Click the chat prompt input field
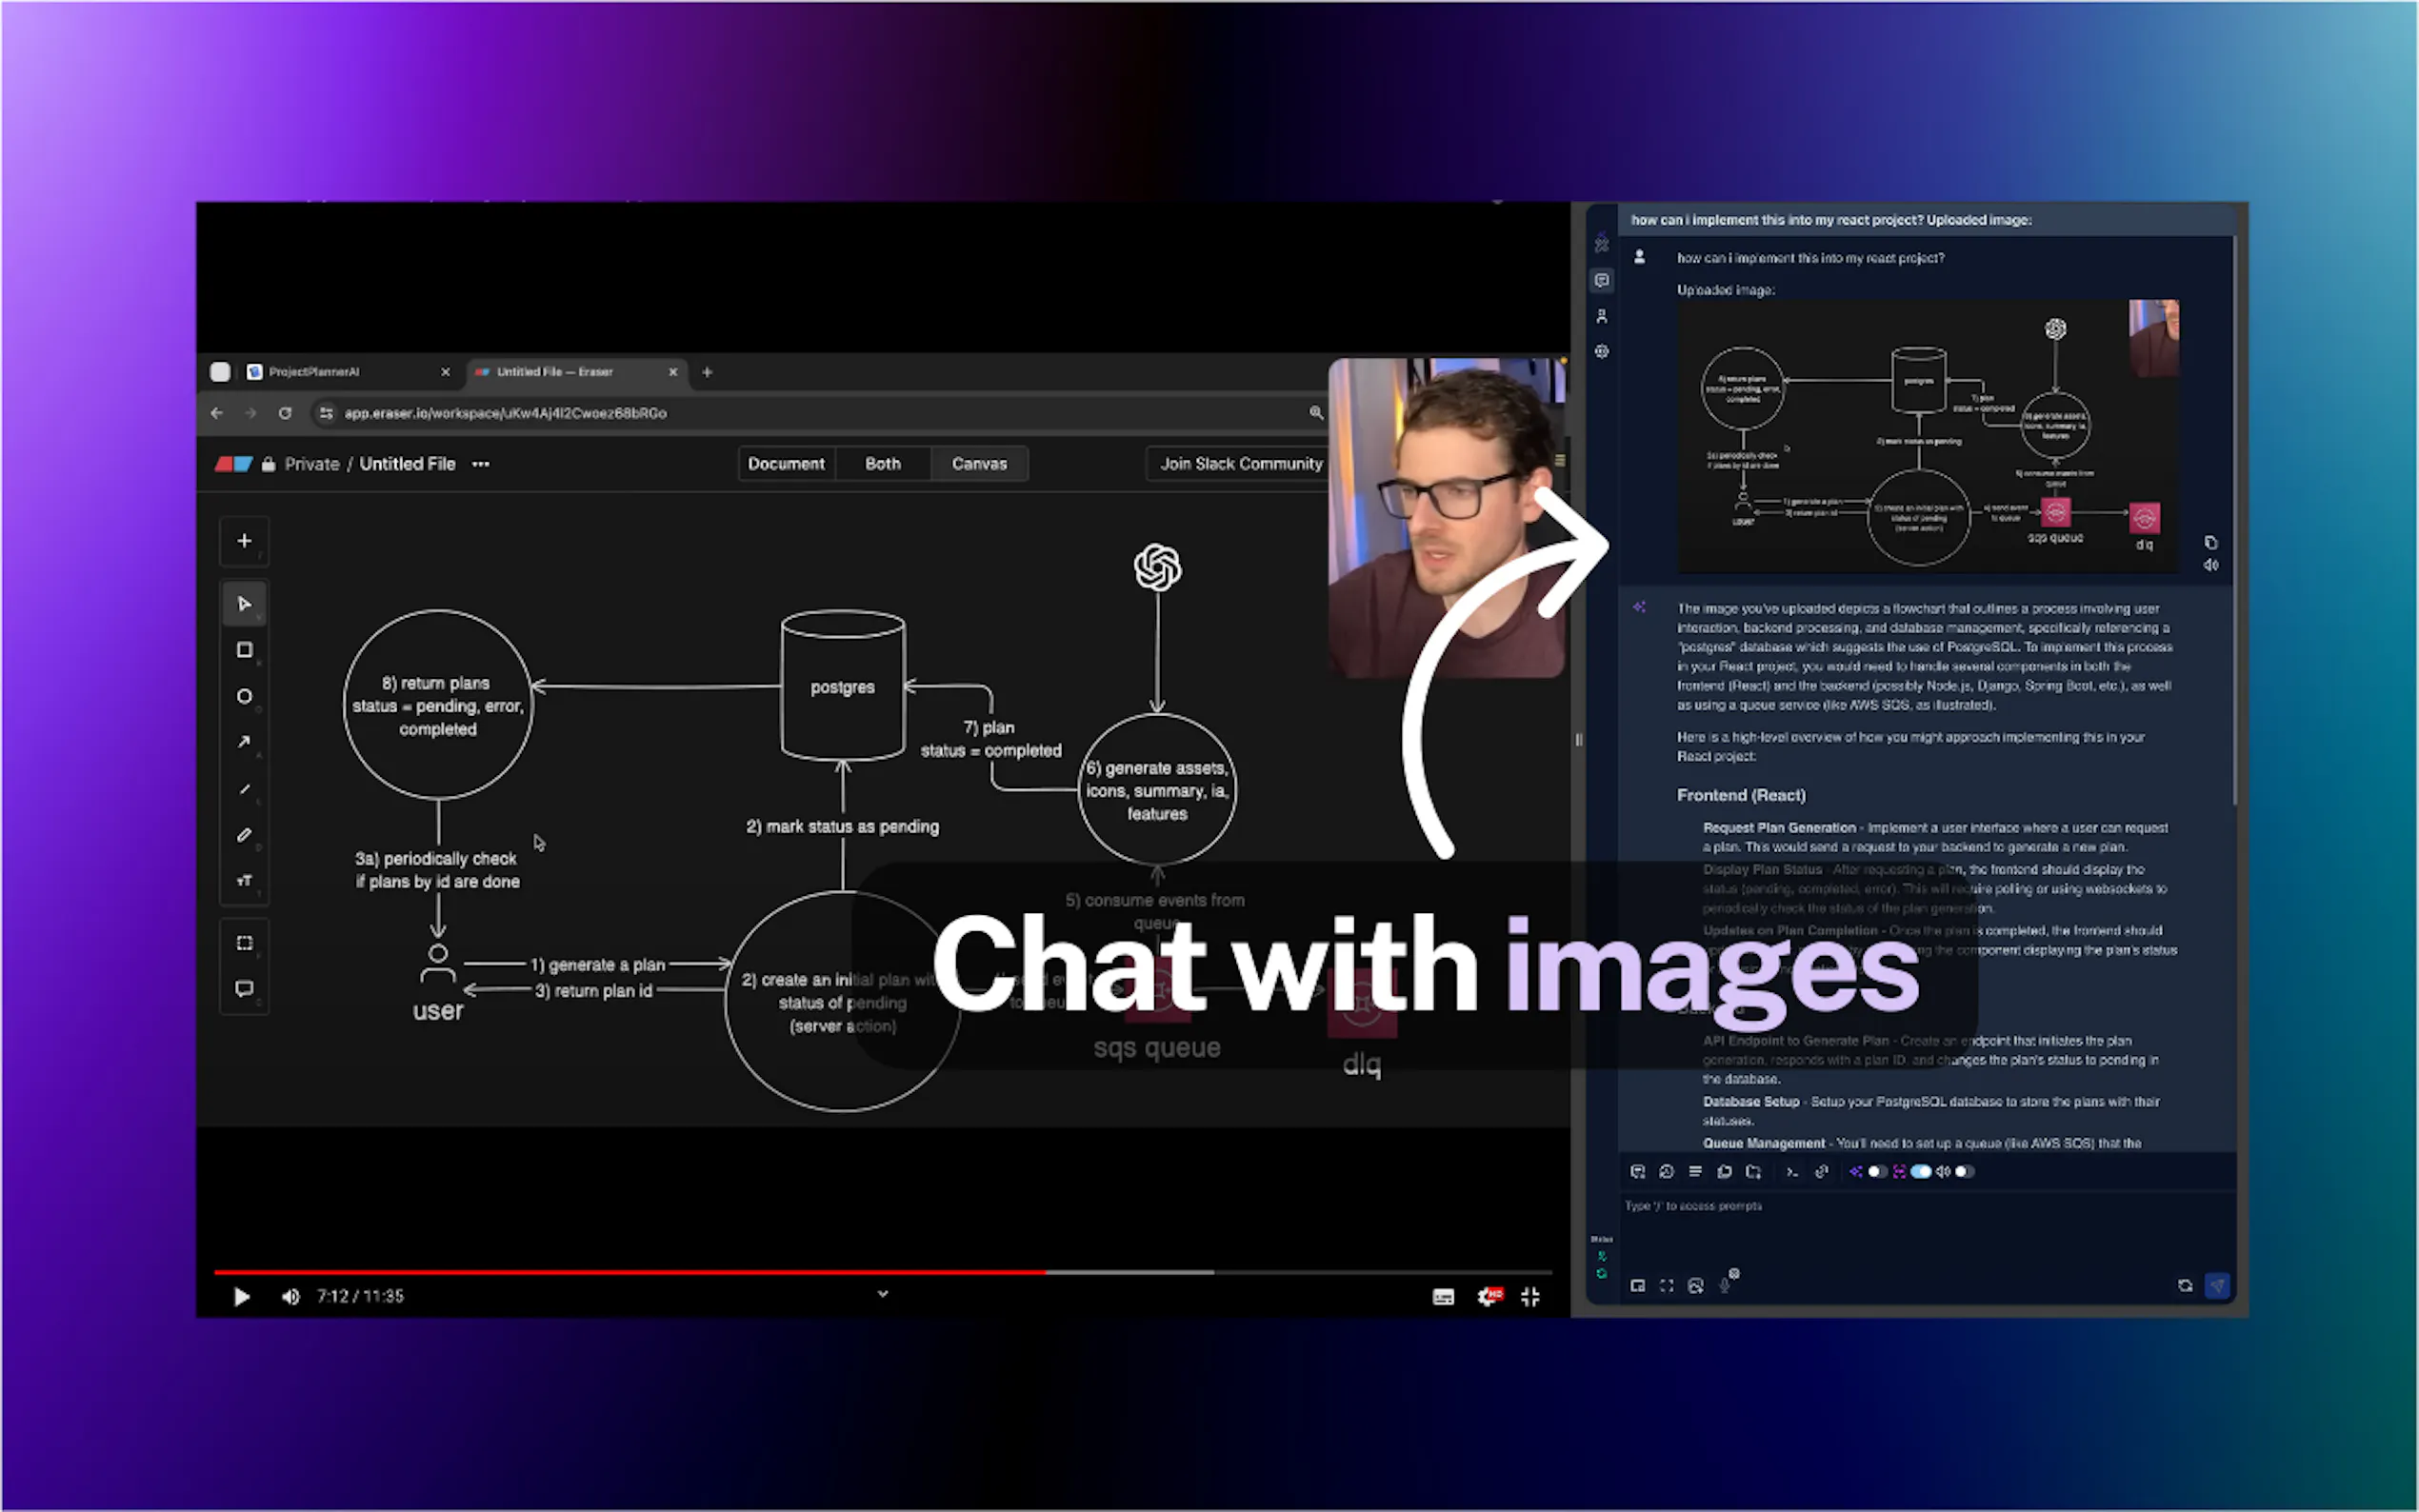 (x=1925, y=1230)
